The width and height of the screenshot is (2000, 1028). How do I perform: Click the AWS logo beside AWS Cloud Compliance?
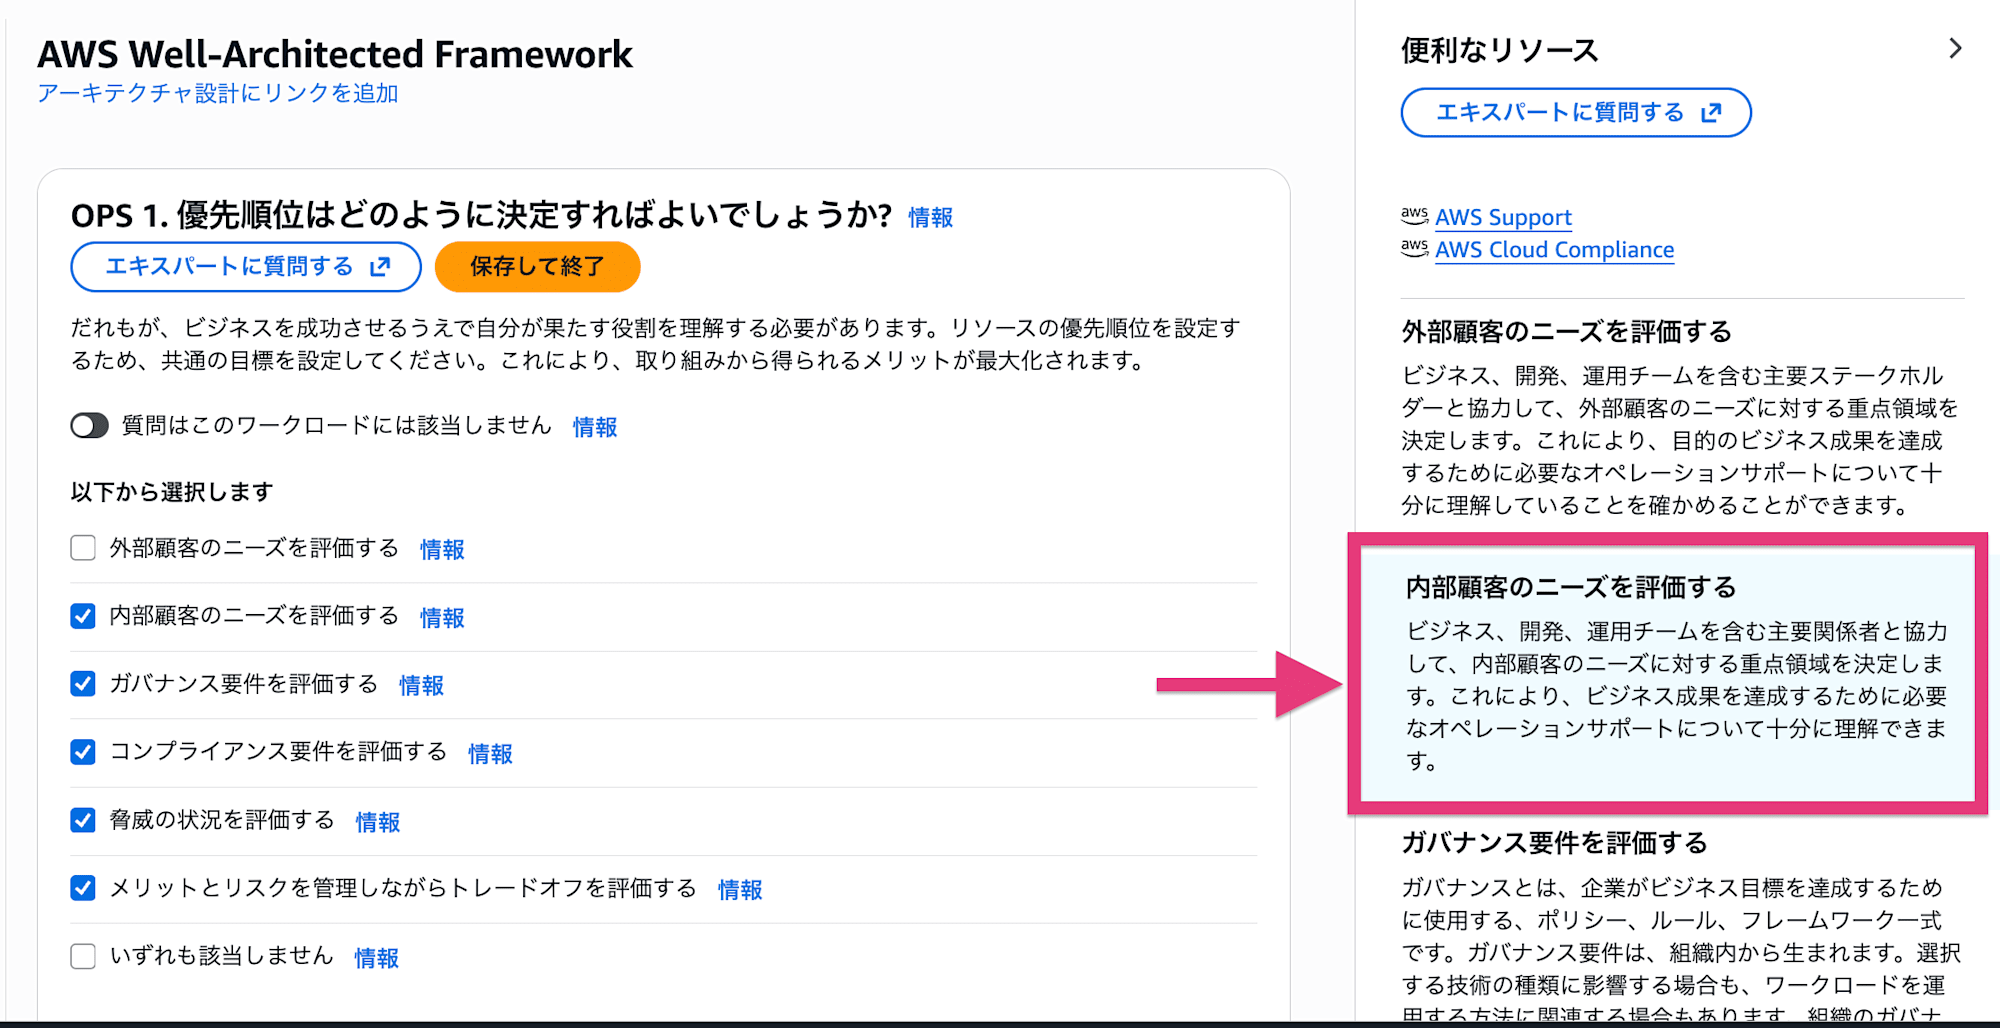[1414, 248]
